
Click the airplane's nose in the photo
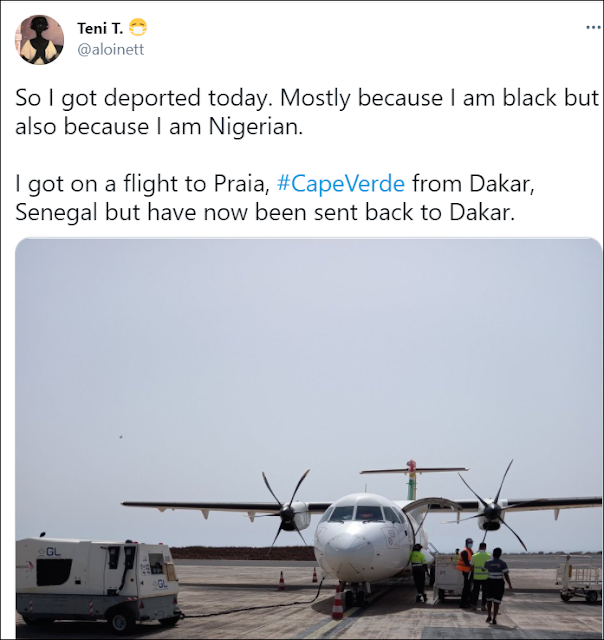(350, 554)
